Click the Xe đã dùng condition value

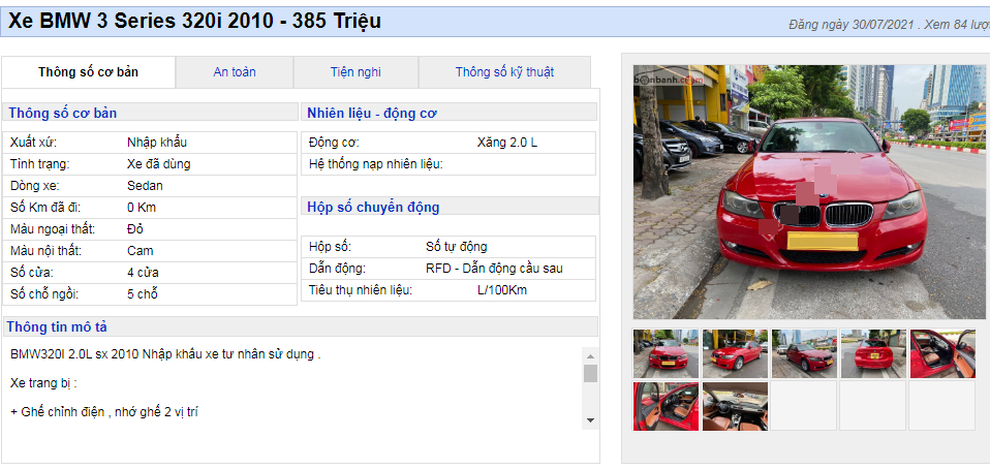pyautogui.click(x=158, y=164)
